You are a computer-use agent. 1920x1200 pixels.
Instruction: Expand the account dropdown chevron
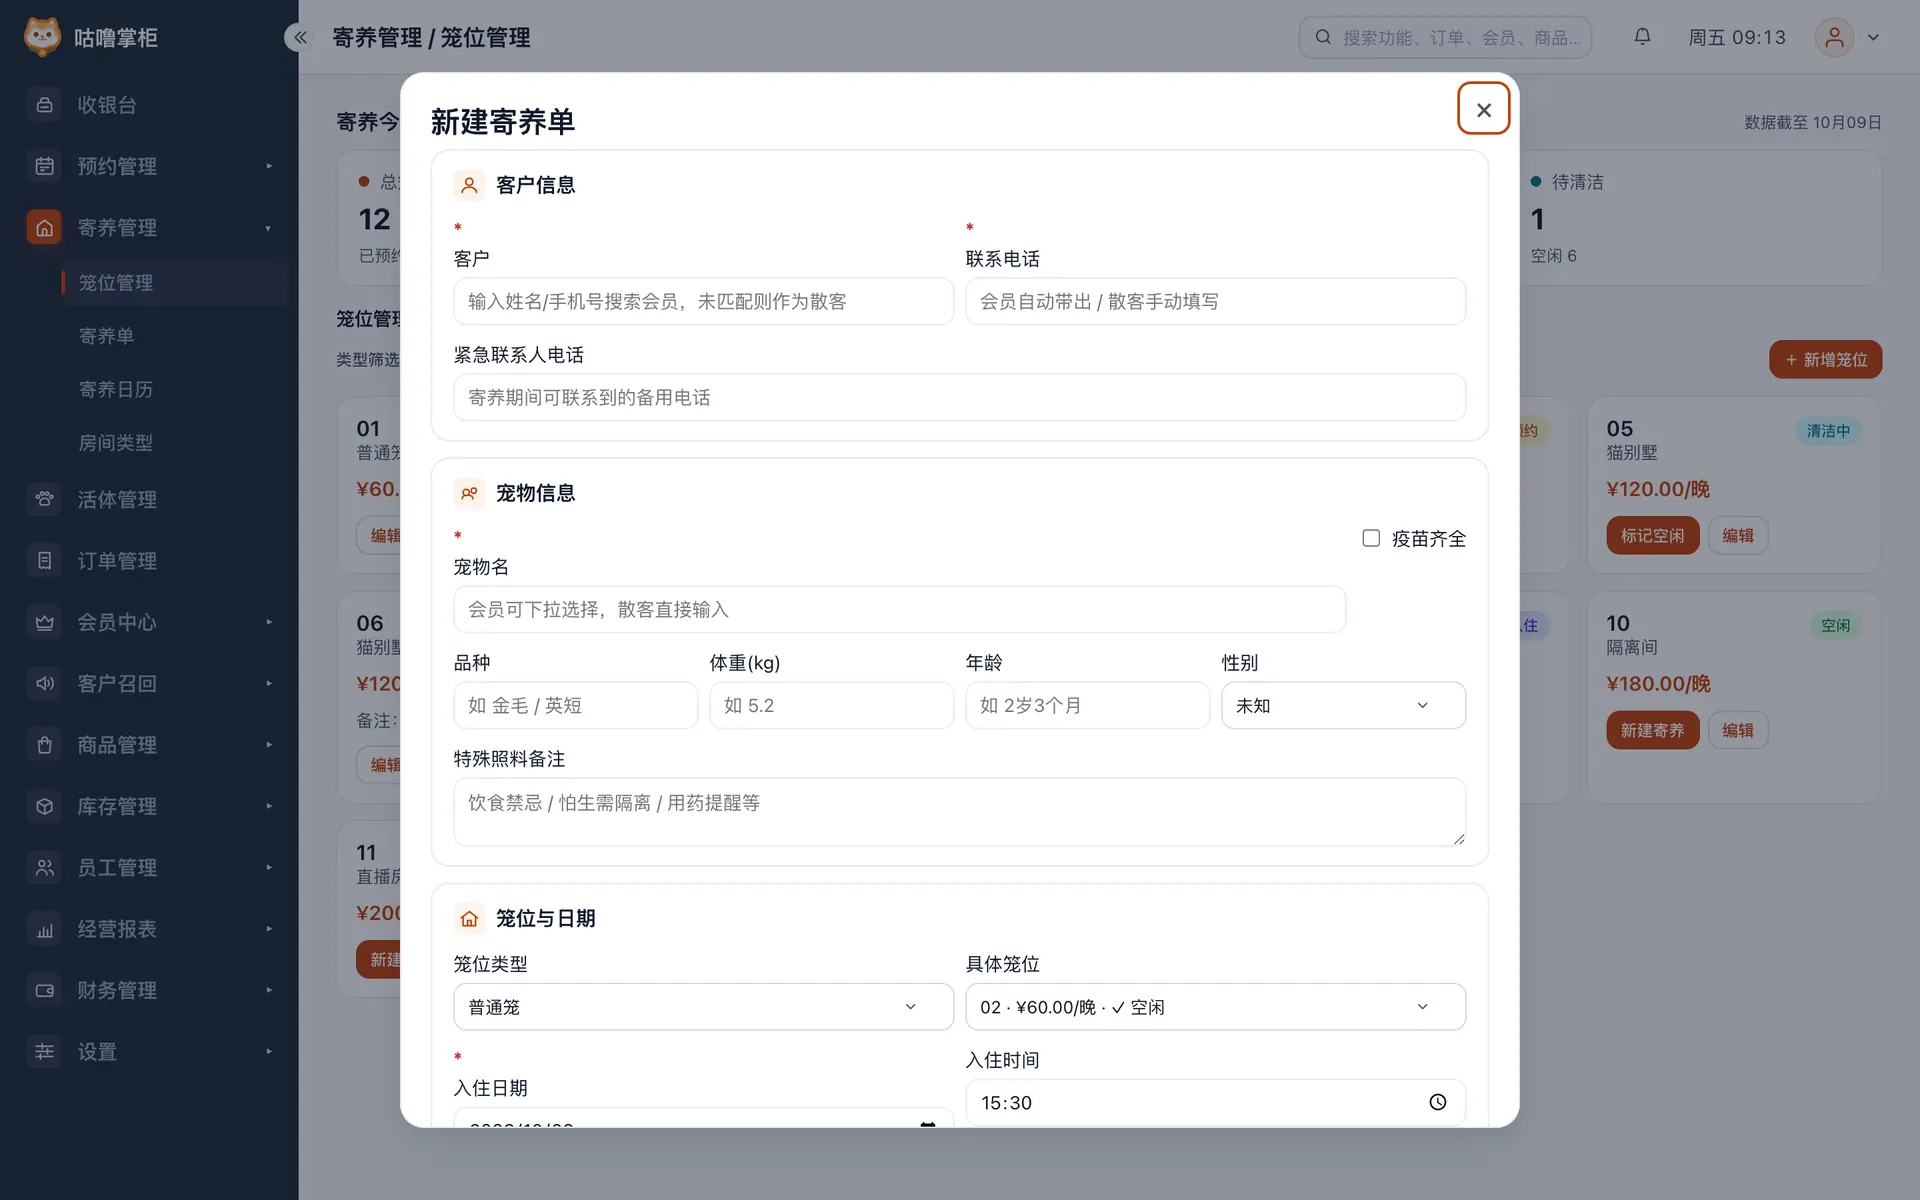1873,38
